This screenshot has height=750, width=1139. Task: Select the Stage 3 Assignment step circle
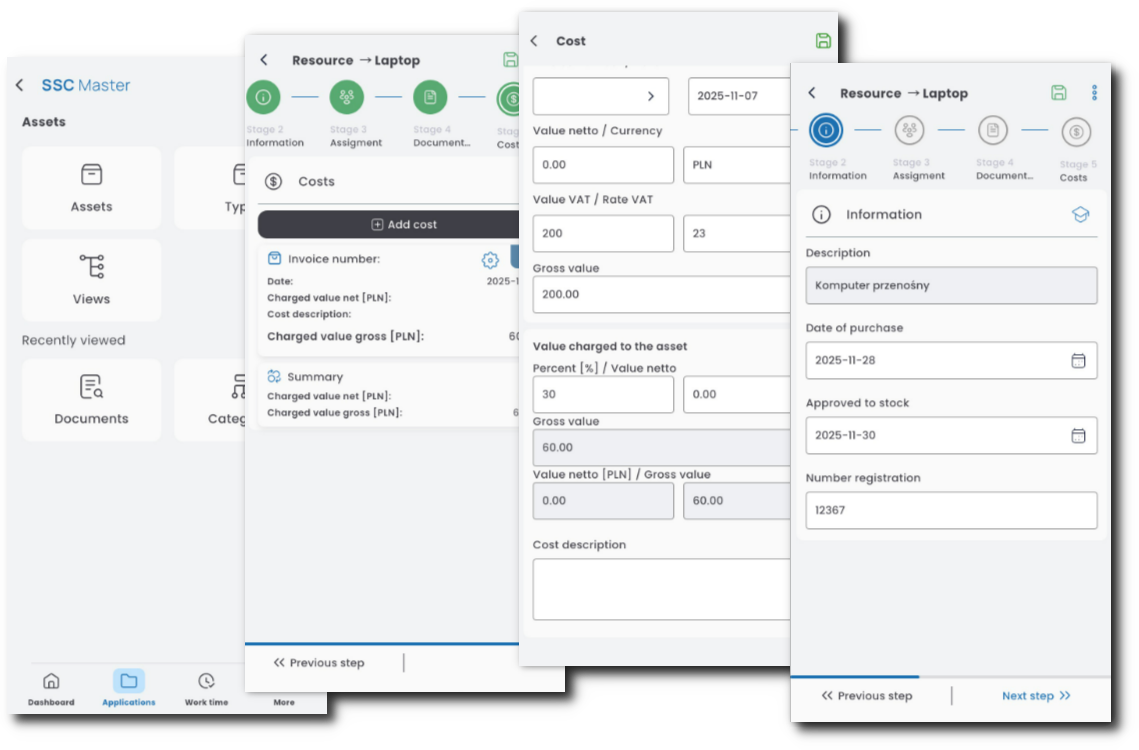909,130
